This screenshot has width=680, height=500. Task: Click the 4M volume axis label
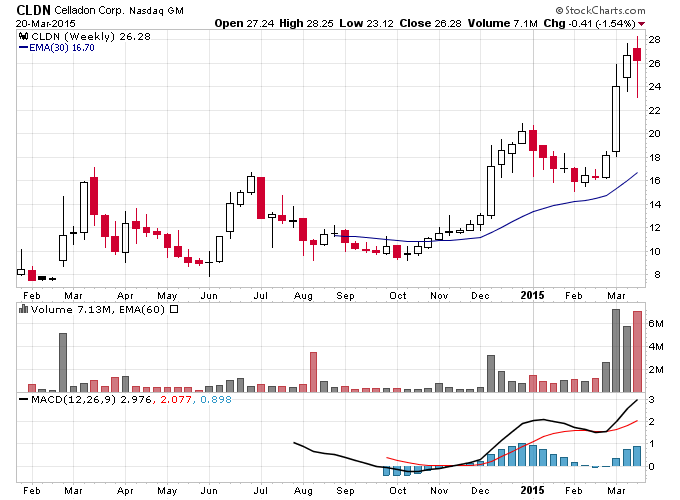click(656, 346)
